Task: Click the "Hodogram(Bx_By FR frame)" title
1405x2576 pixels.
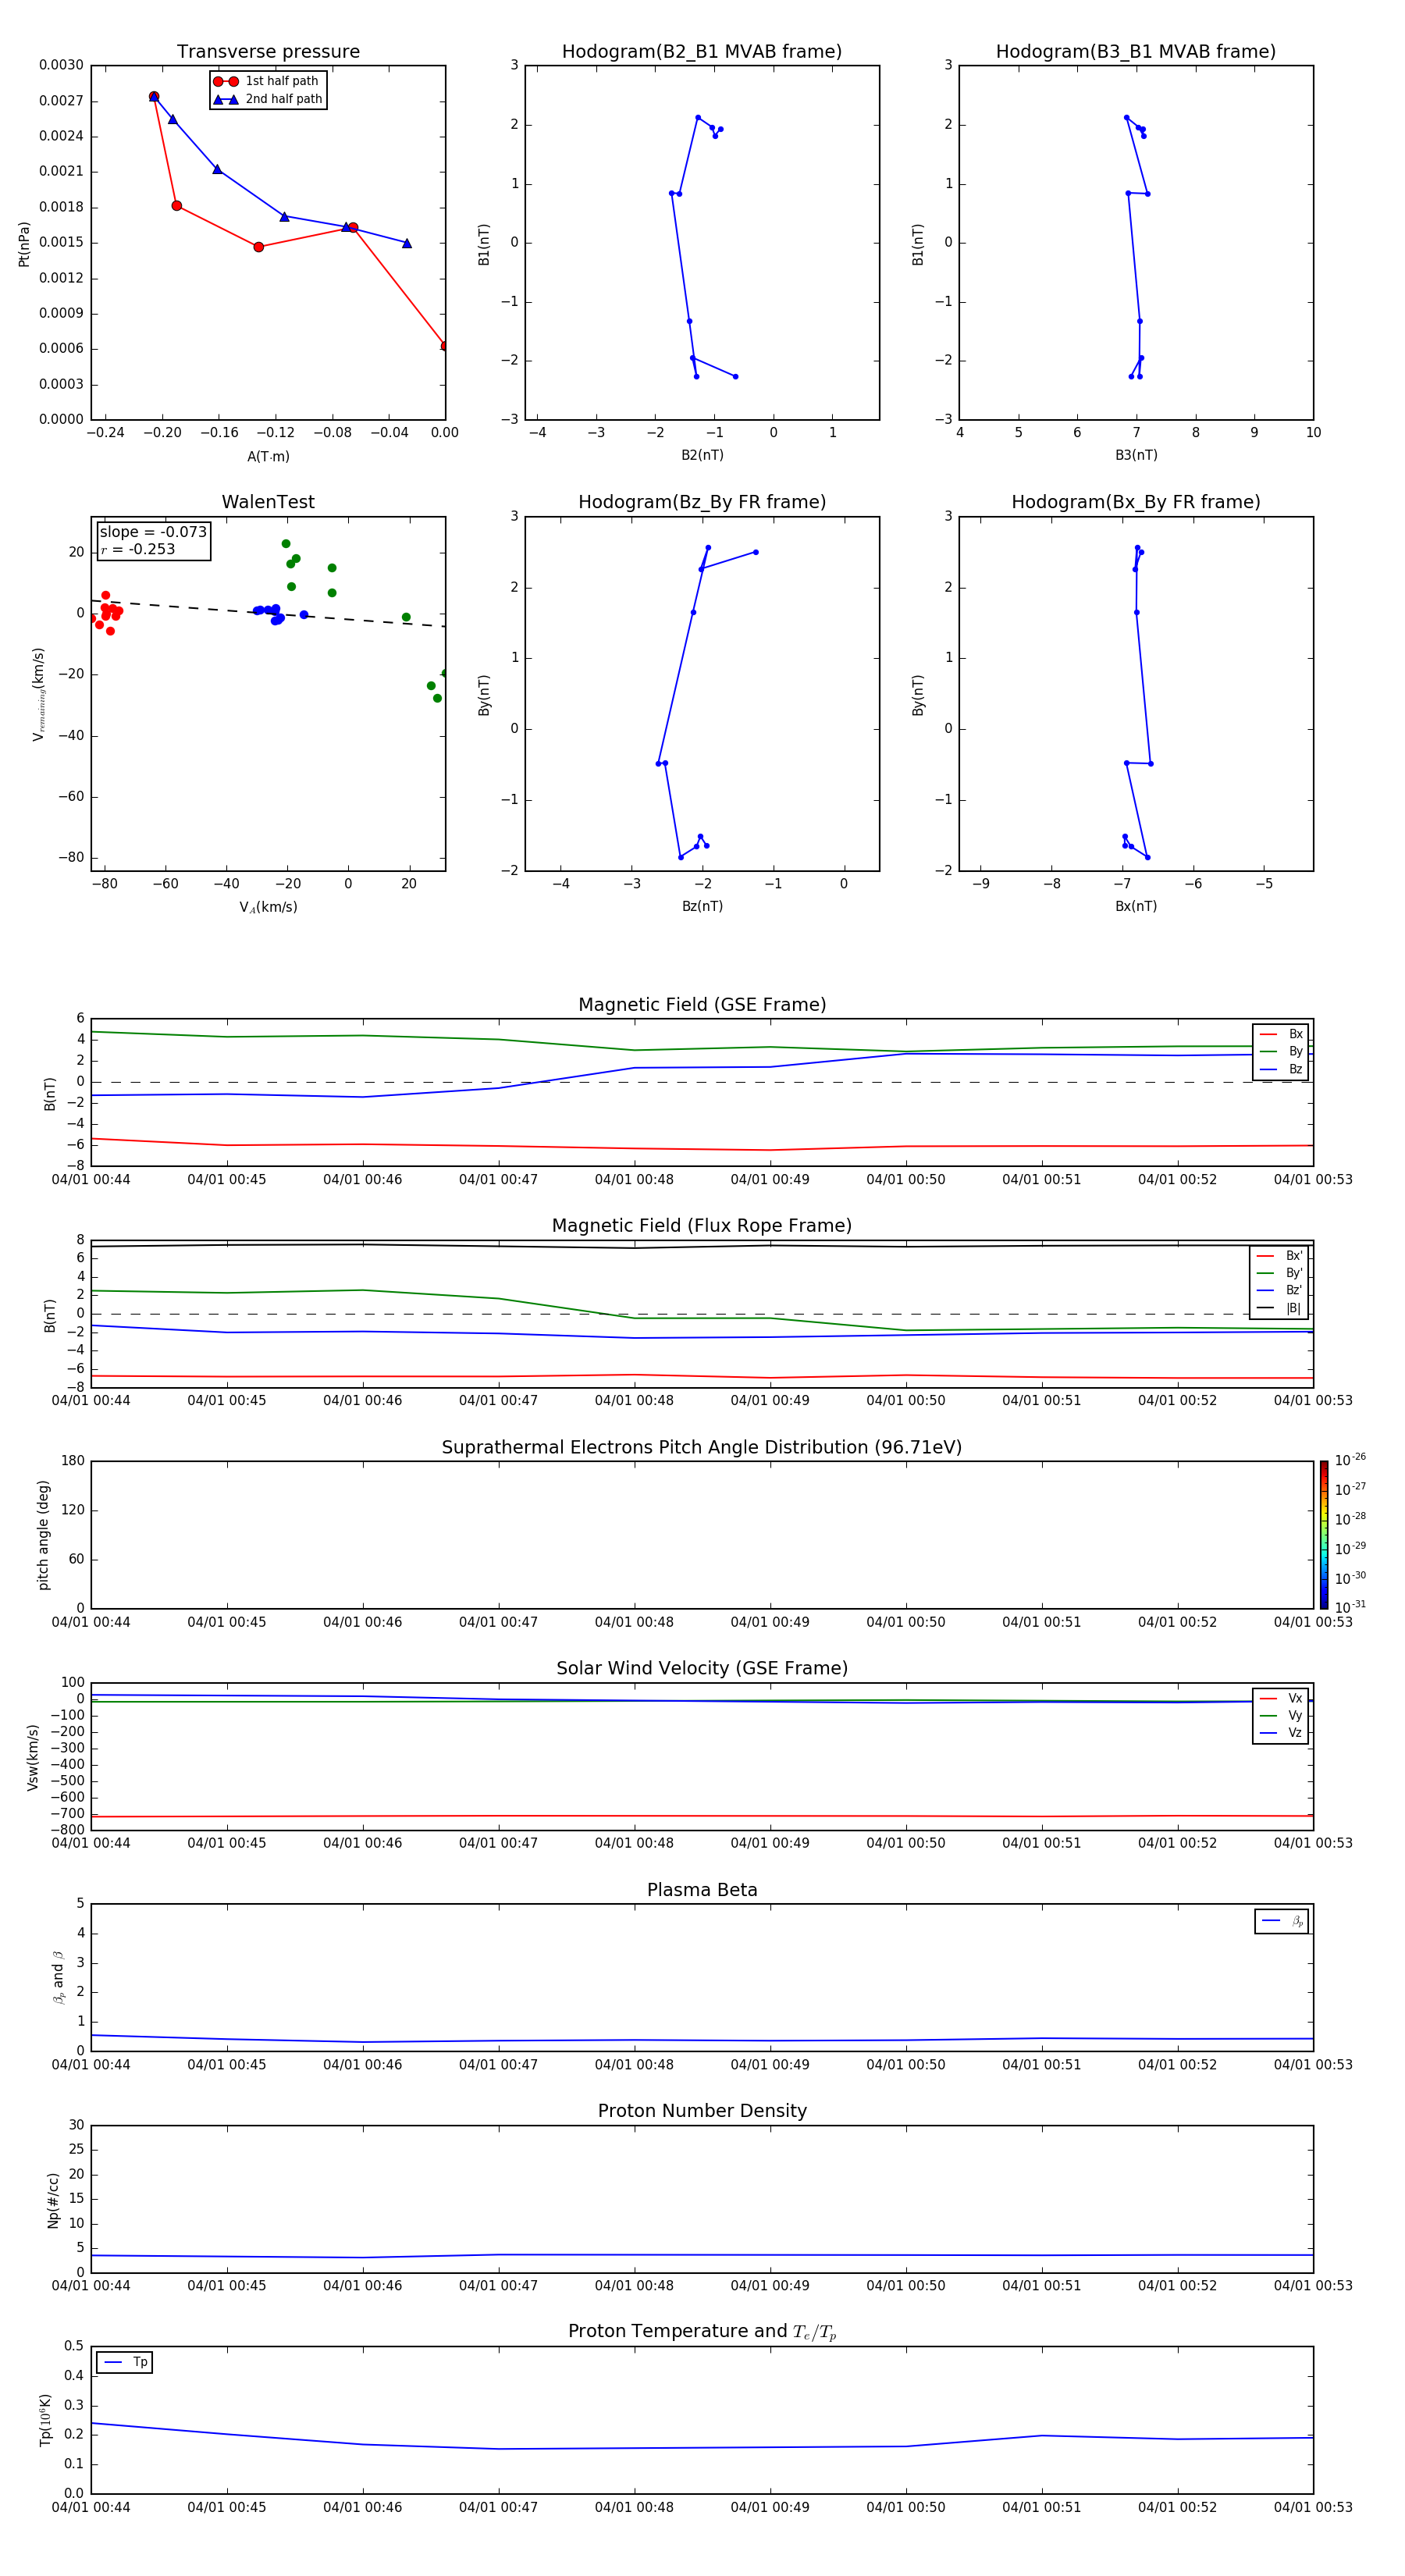Action: click(1136, 502)
